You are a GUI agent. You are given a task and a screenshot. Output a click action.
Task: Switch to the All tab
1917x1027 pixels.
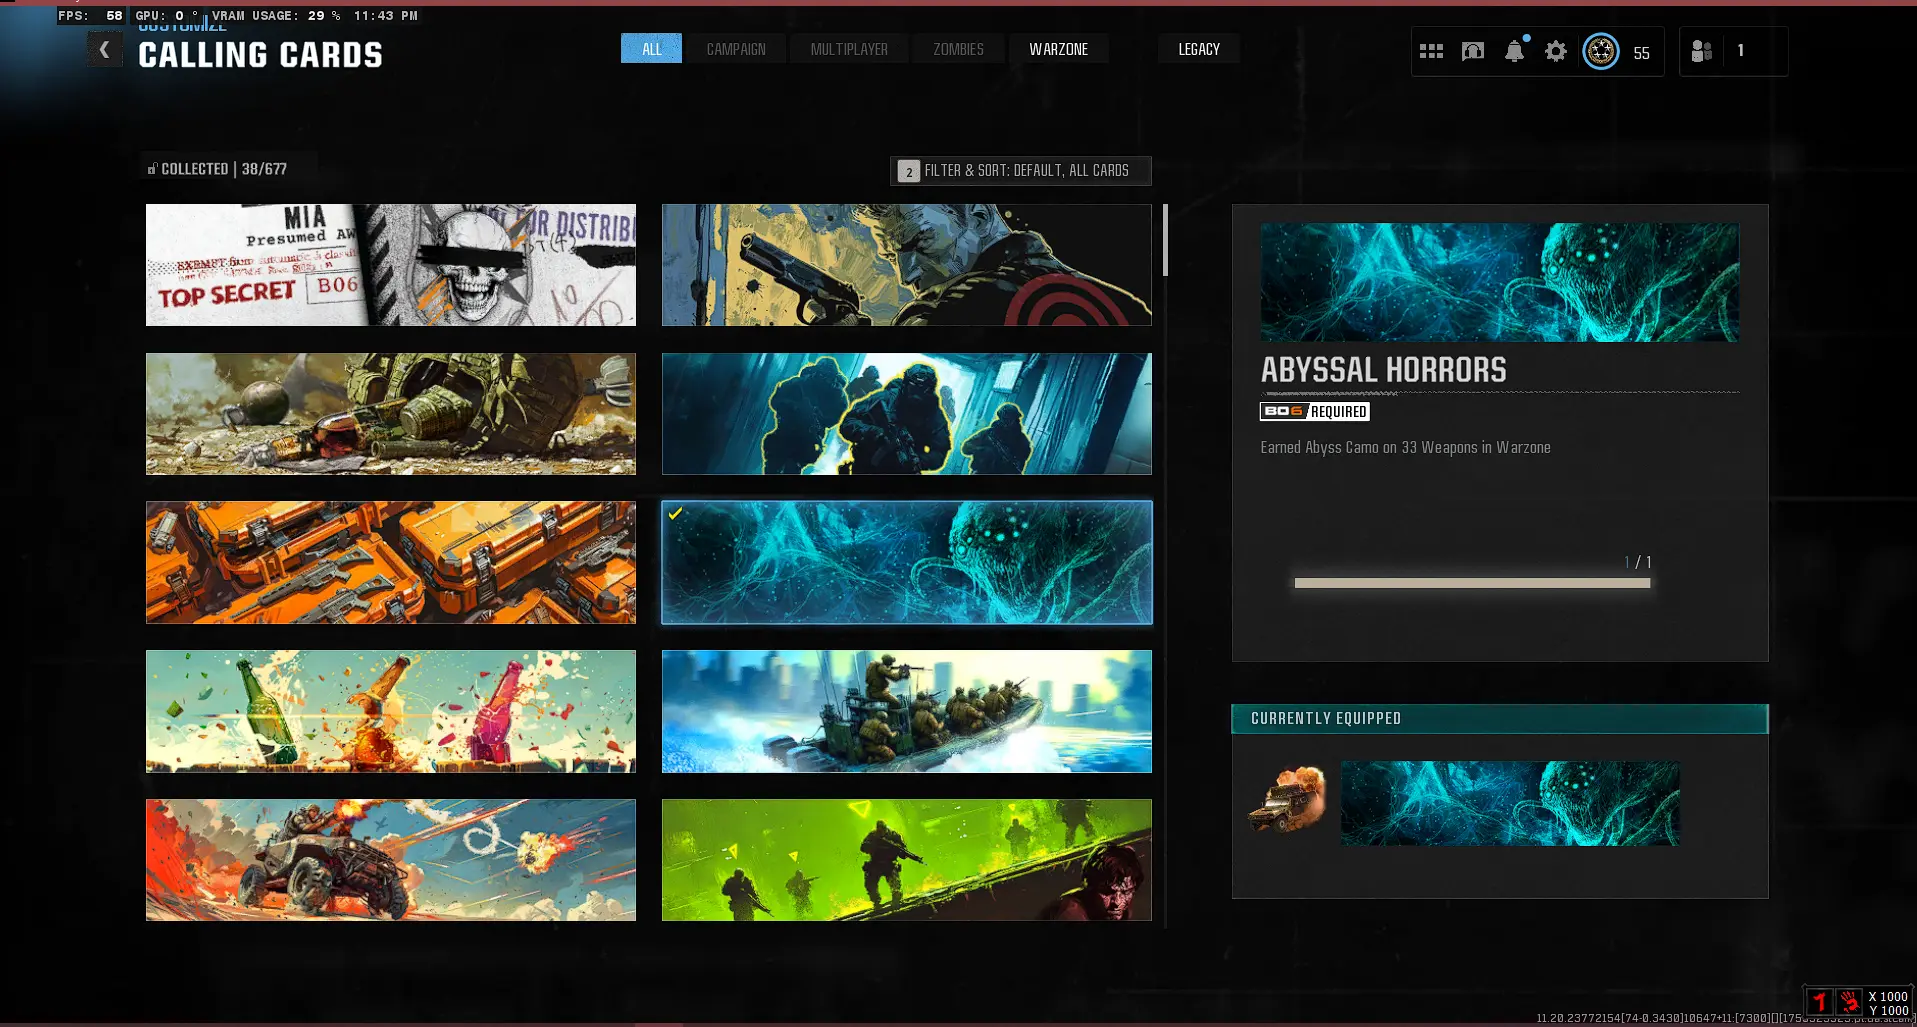pyautogui.click(x=651, y=49)
